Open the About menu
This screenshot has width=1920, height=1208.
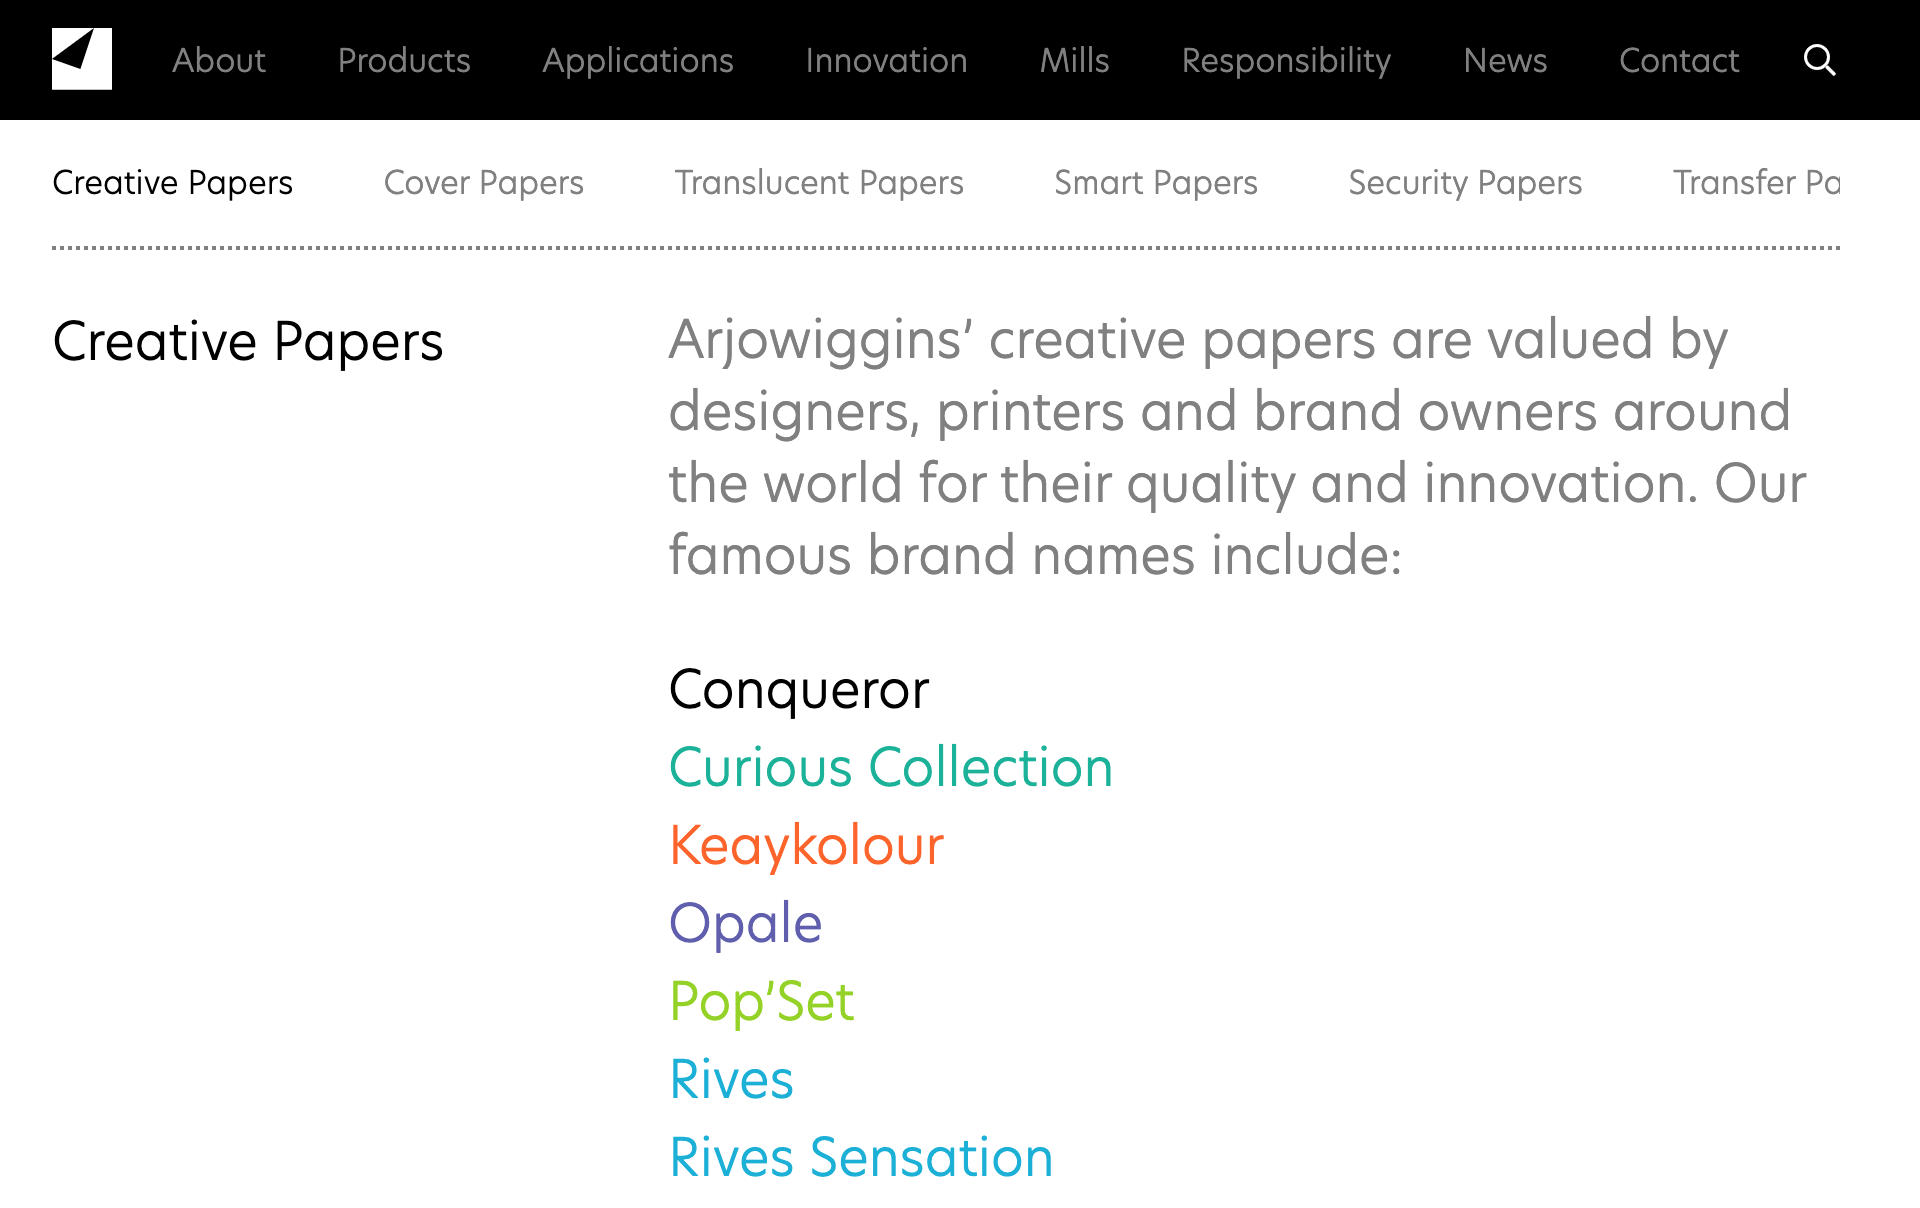click(219, 61)
